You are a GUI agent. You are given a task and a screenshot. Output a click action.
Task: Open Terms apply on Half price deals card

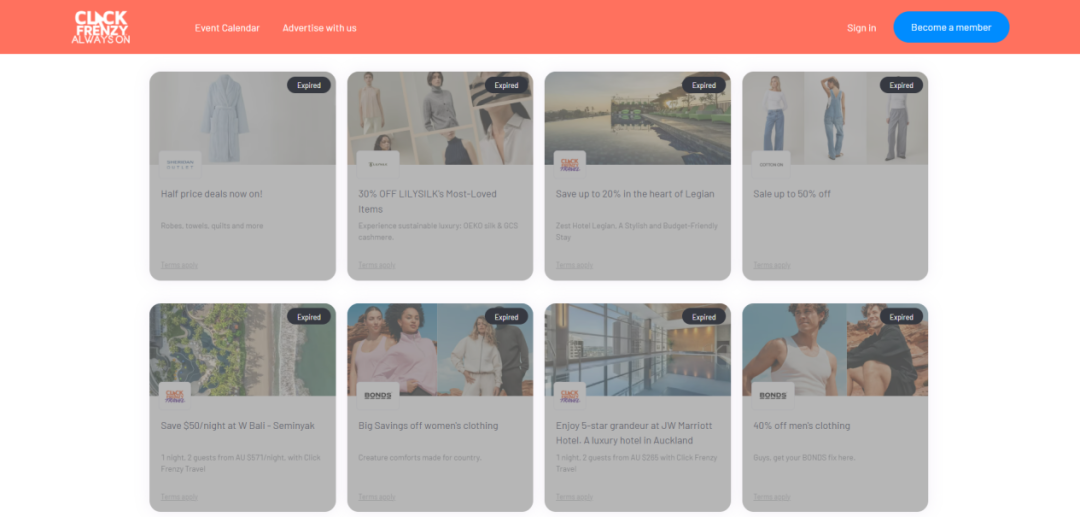tap(179, 265)
